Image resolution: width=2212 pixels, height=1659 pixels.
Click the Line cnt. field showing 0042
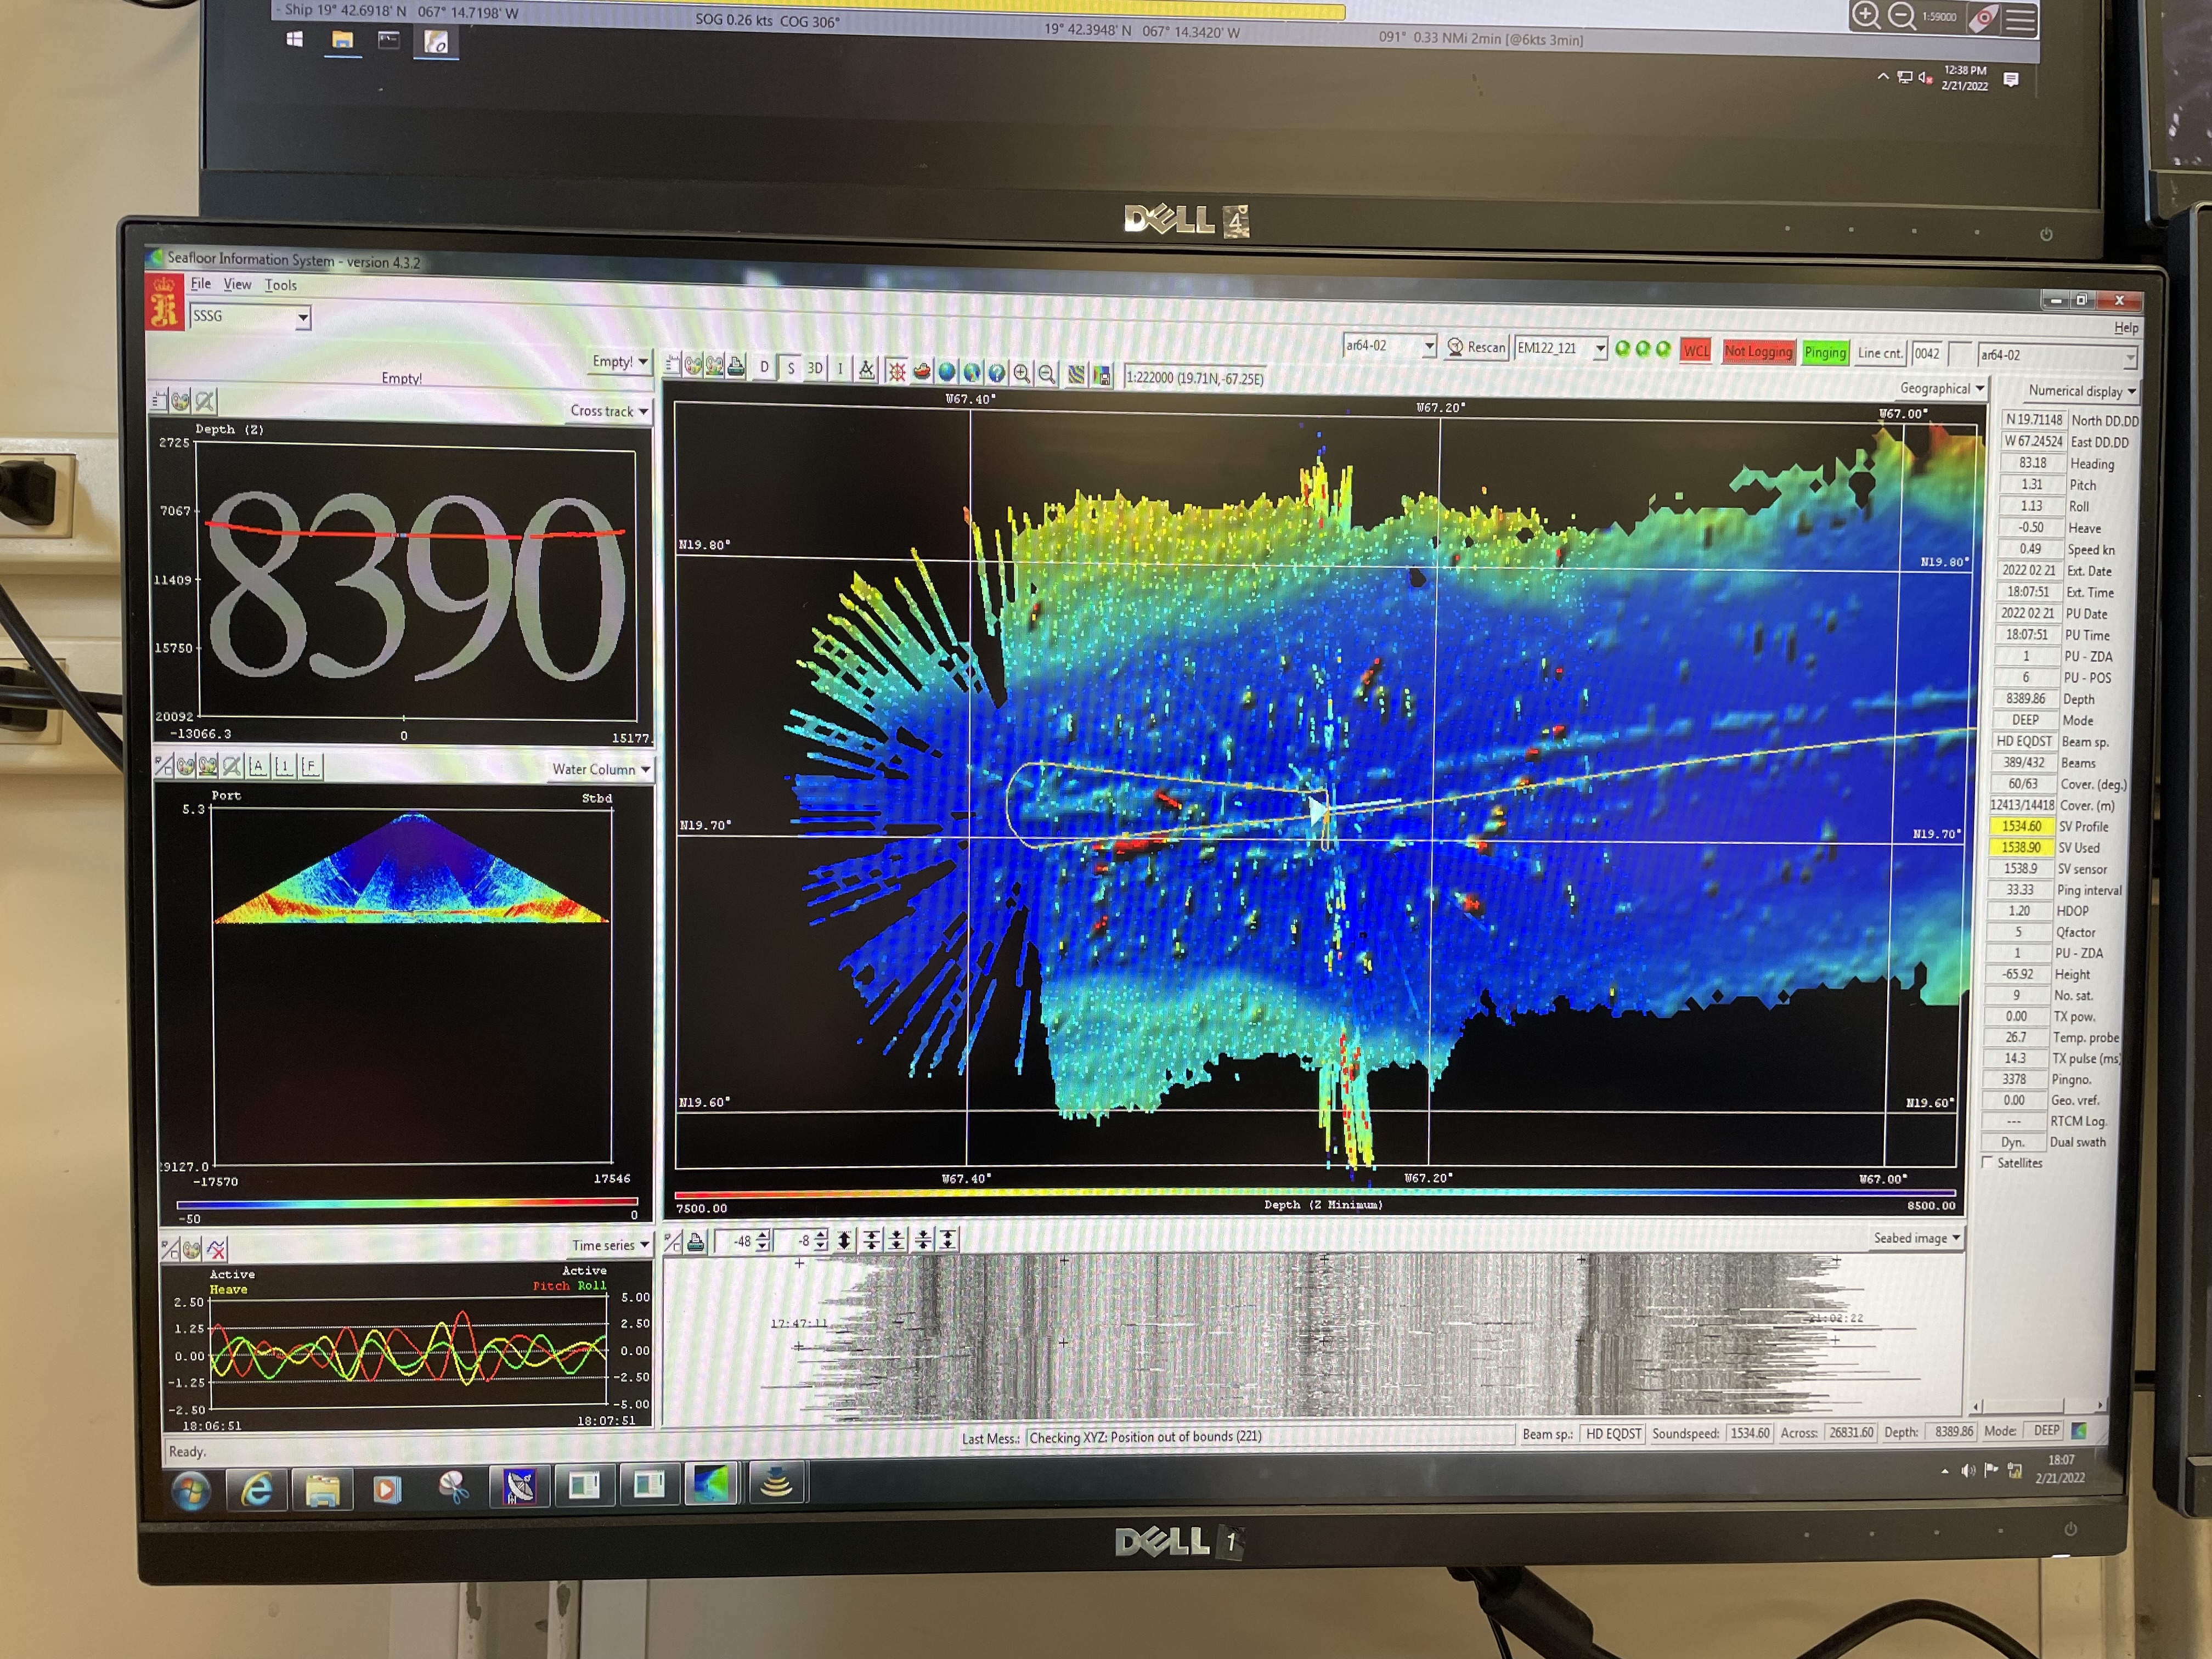1927,353
